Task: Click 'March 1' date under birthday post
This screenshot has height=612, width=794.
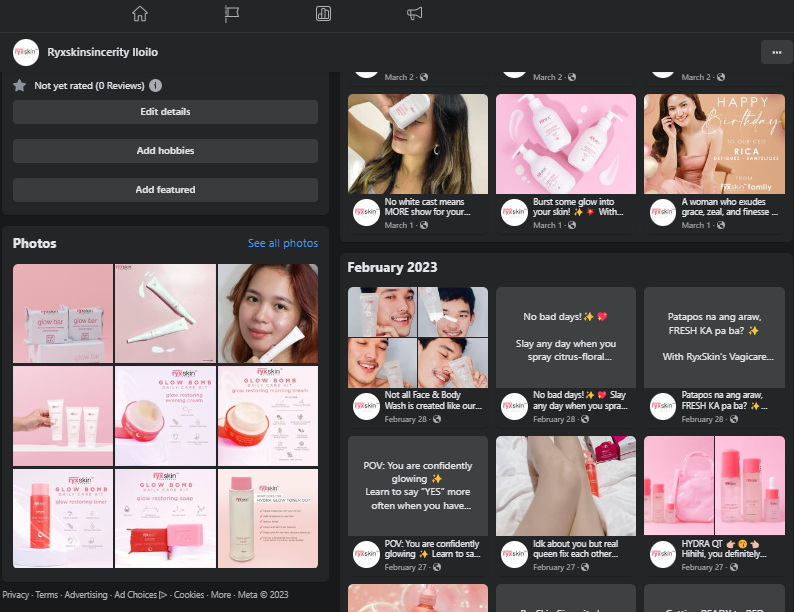Action: pyautogui.click(x=696, y=225)
